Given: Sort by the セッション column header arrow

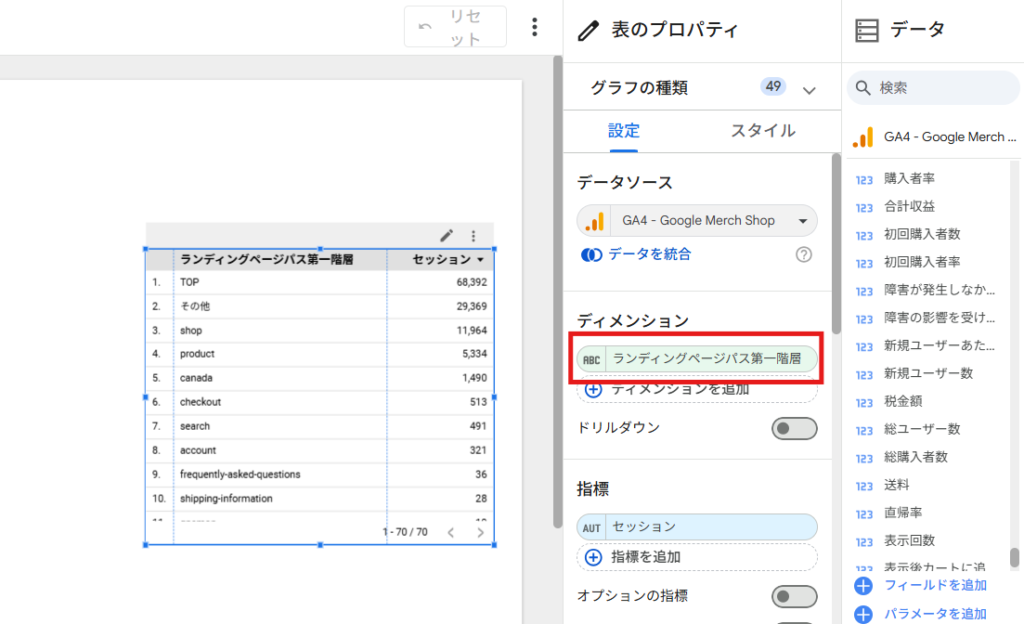Looking at the screenshot, I should (x=480, y=260).
